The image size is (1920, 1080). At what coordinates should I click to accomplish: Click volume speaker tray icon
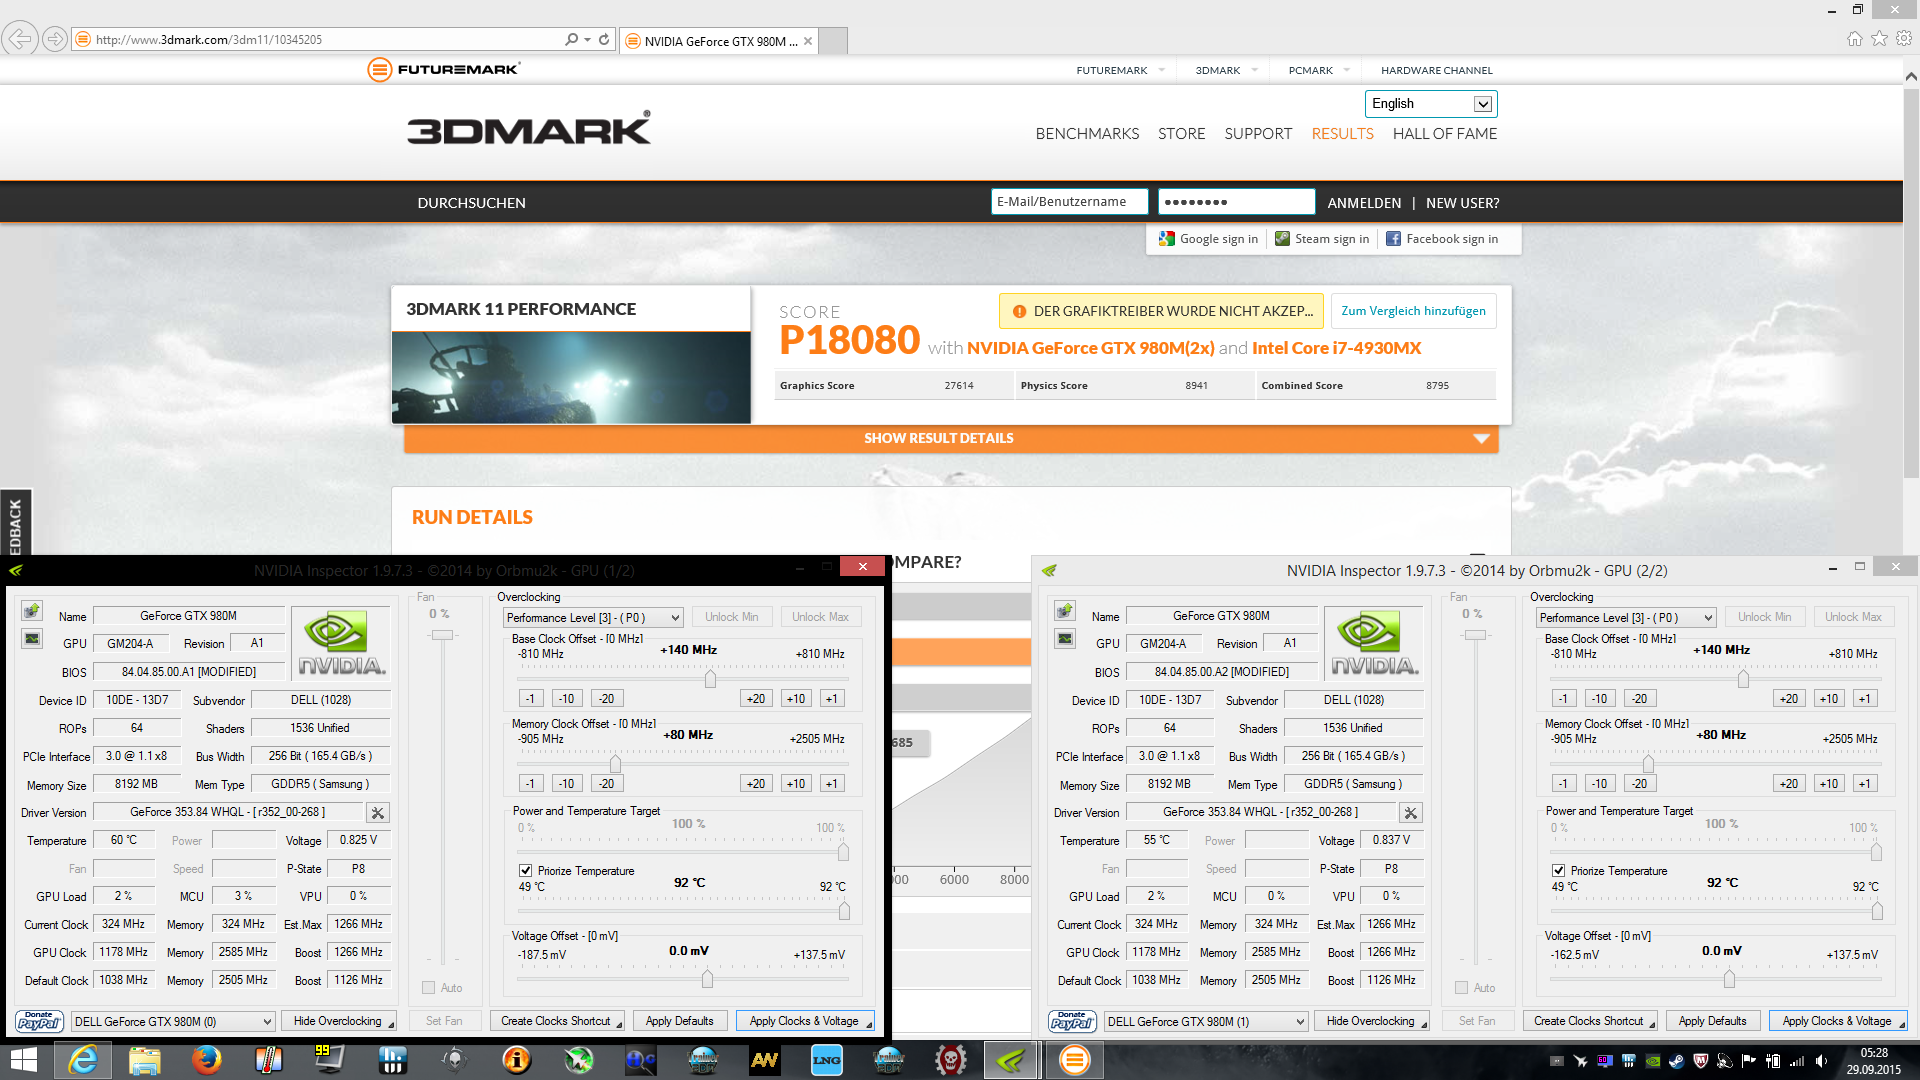click(x=1821, y=1061)
